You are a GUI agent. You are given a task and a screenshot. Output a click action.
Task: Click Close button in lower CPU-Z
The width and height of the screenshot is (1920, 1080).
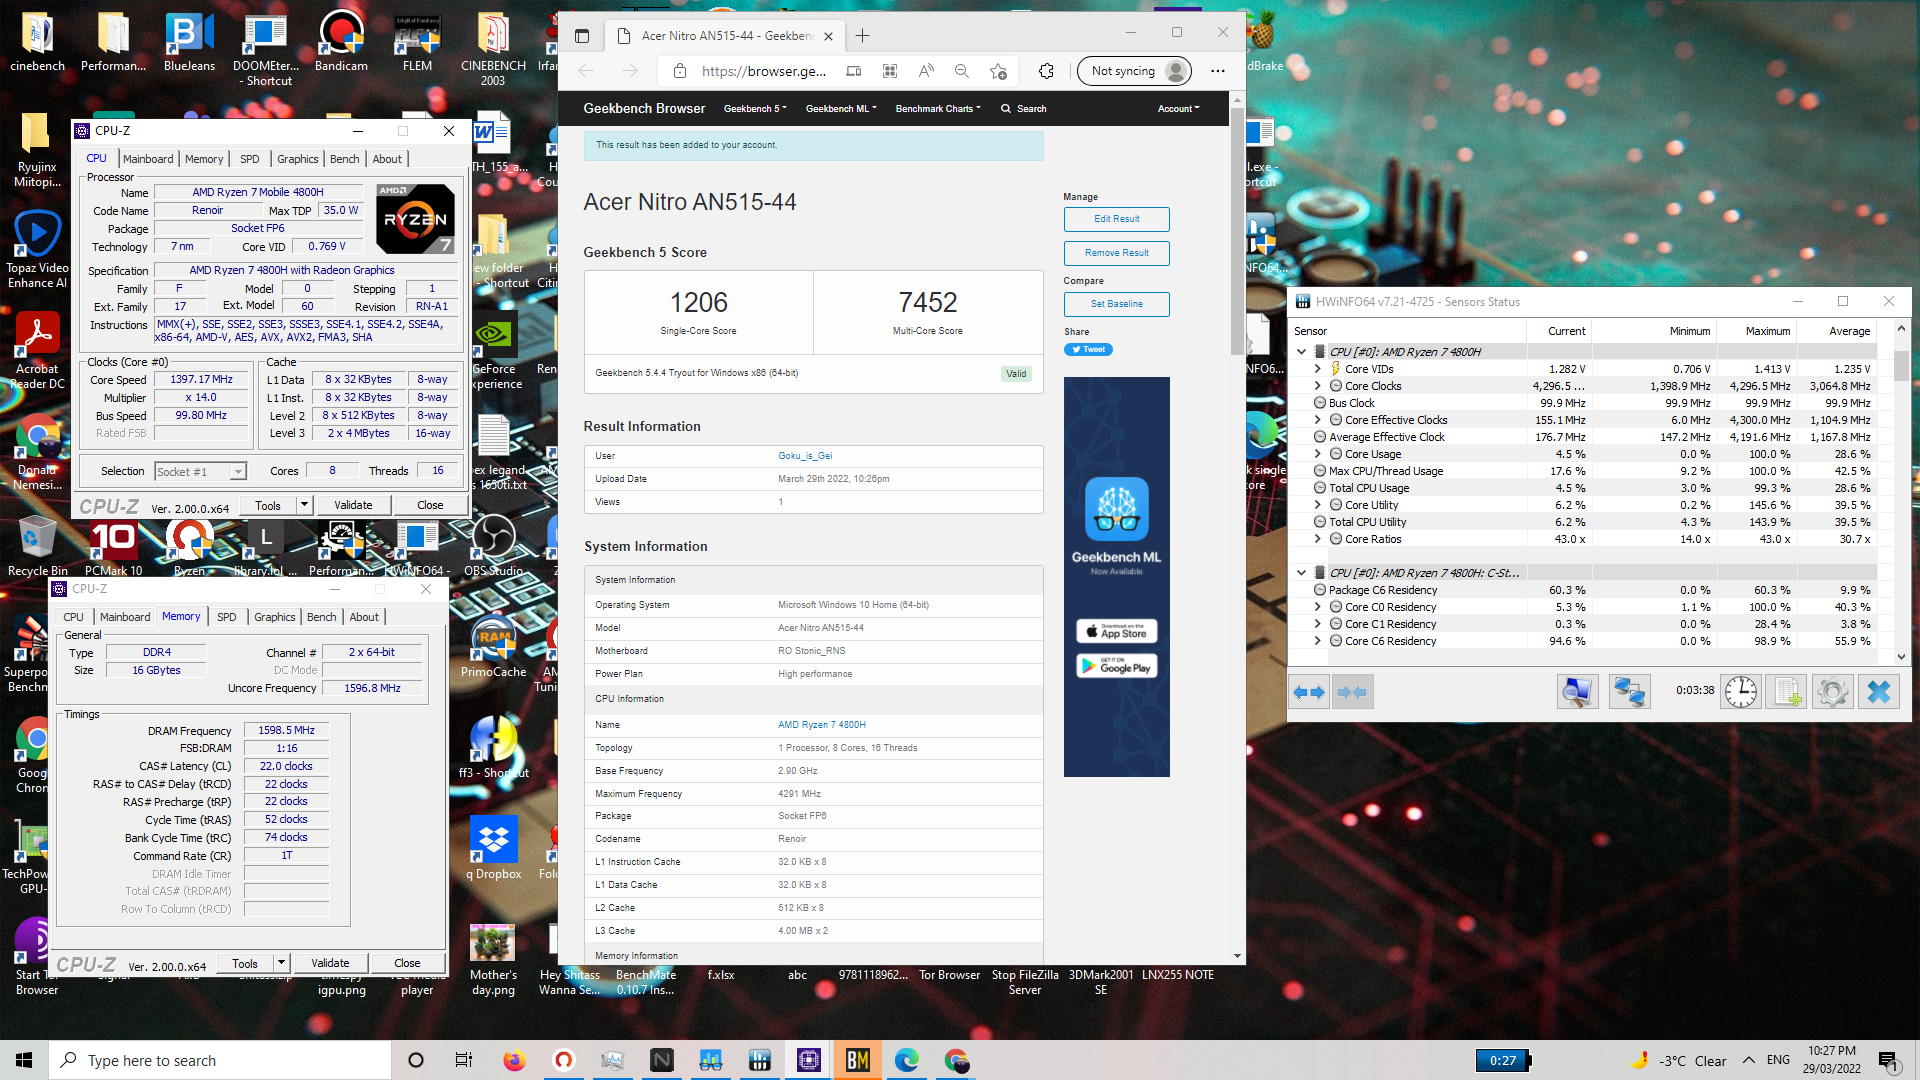click(x=407, y=963)
